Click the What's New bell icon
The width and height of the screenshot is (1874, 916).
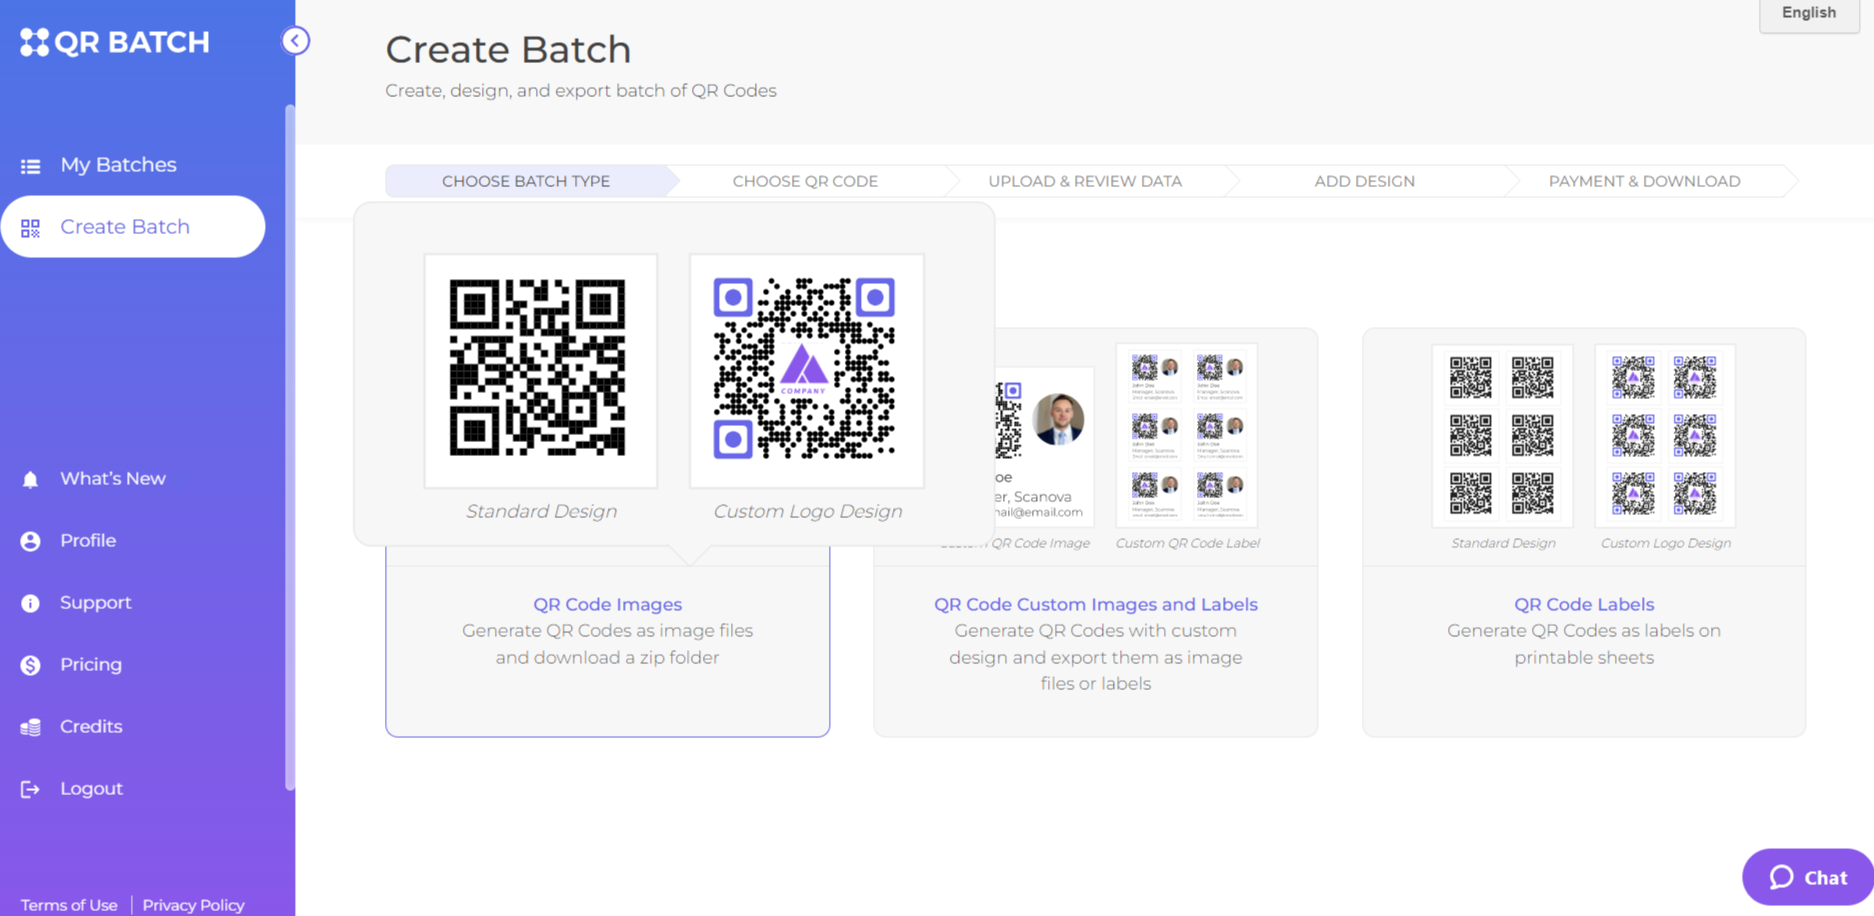click(x=31, y=480)
